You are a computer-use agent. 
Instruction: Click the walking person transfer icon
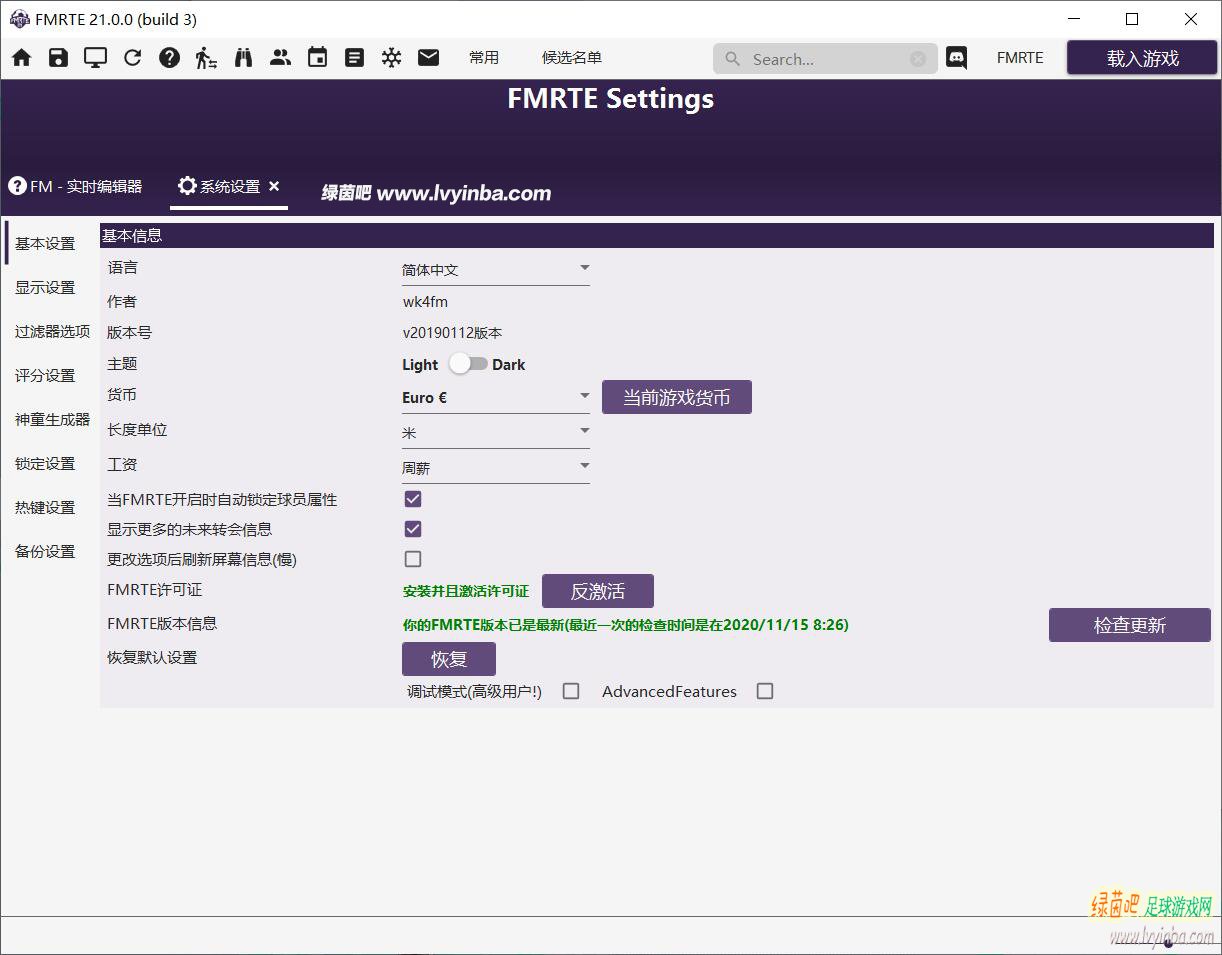coord(206,58)
